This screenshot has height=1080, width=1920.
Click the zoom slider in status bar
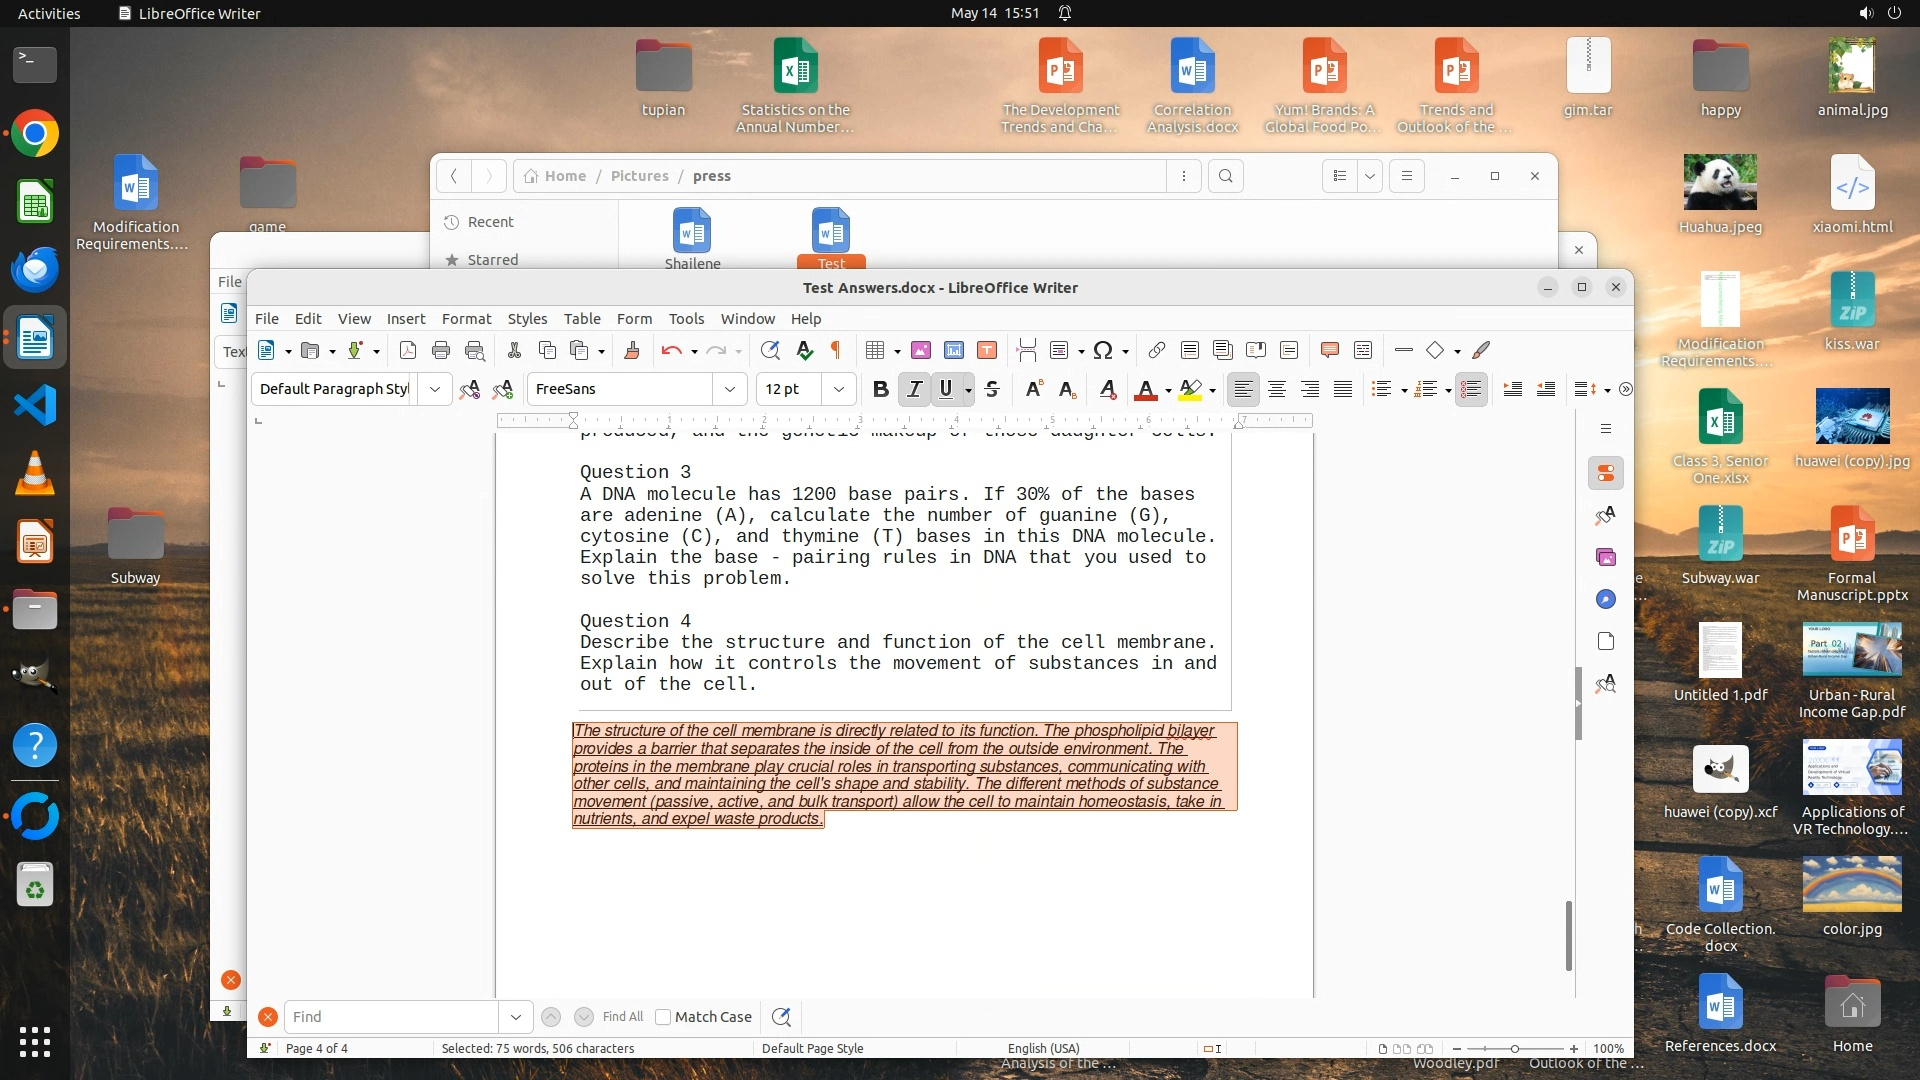1514,1049
